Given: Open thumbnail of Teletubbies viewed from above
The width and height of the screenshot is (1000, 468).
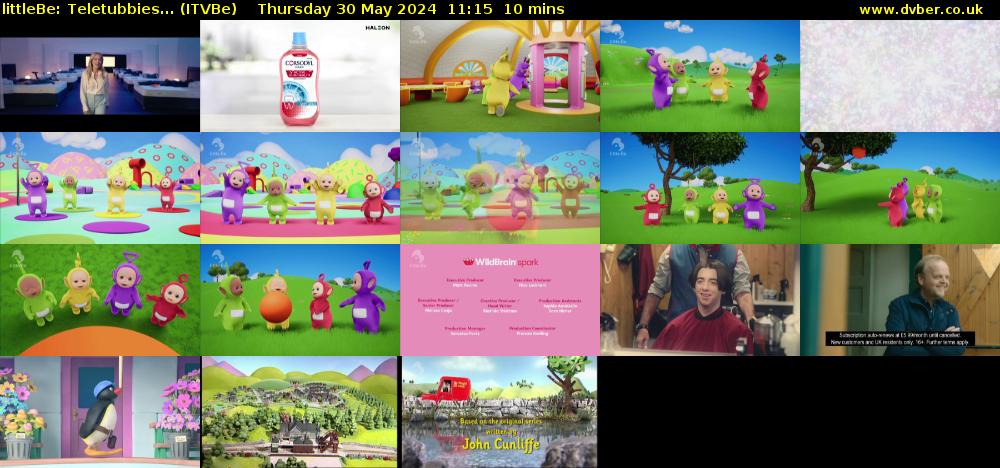Looking at the screenshot, I should point(100,300).
